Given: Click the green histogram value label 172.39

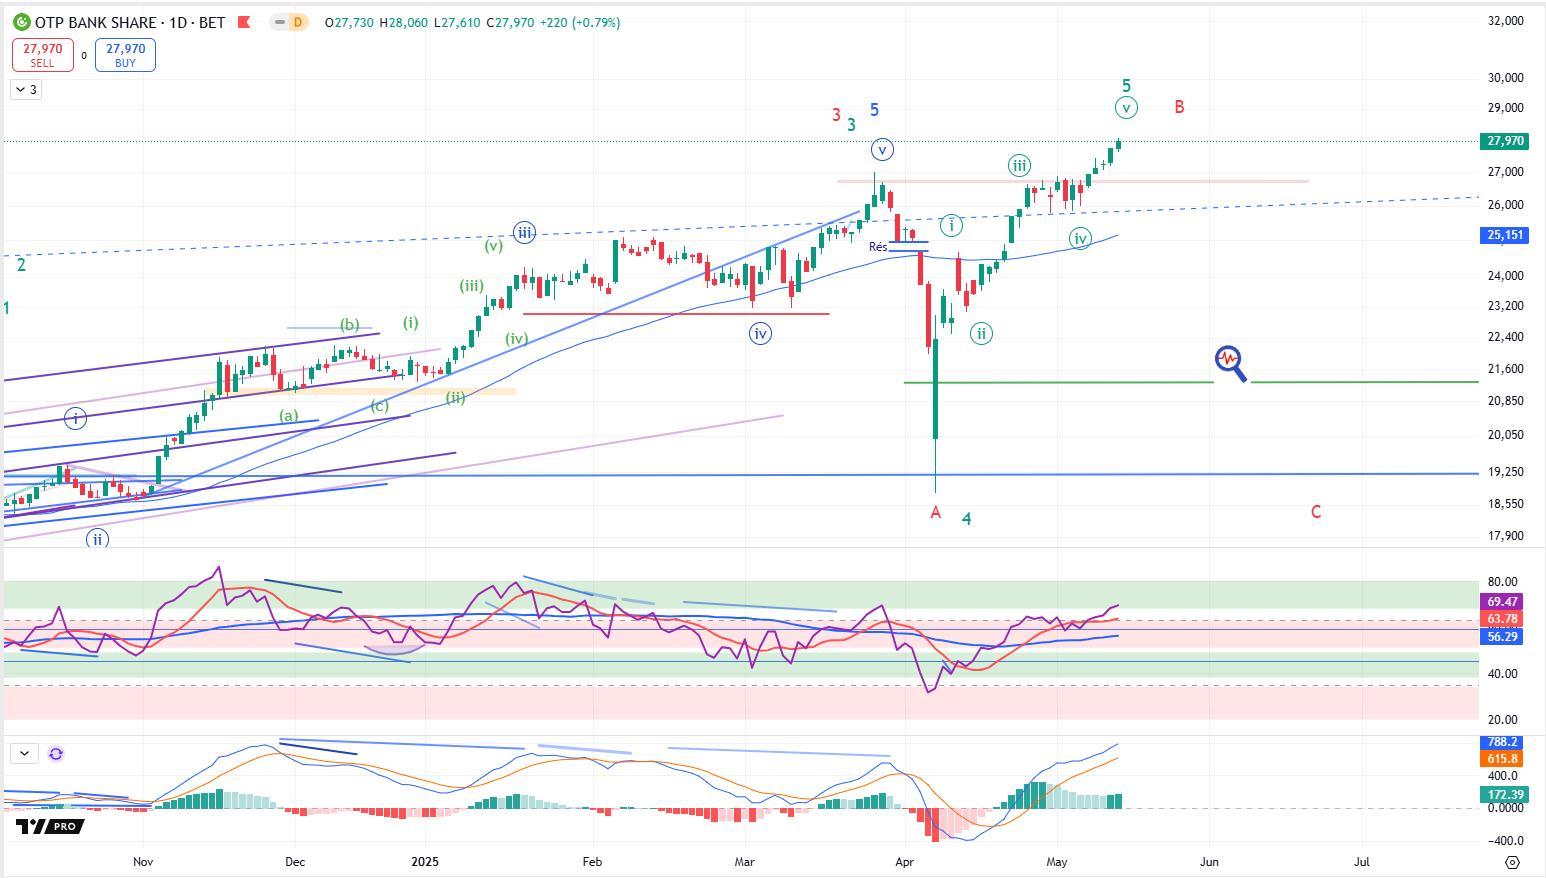Looking at the screenshot, I should tap(1503, 795).
